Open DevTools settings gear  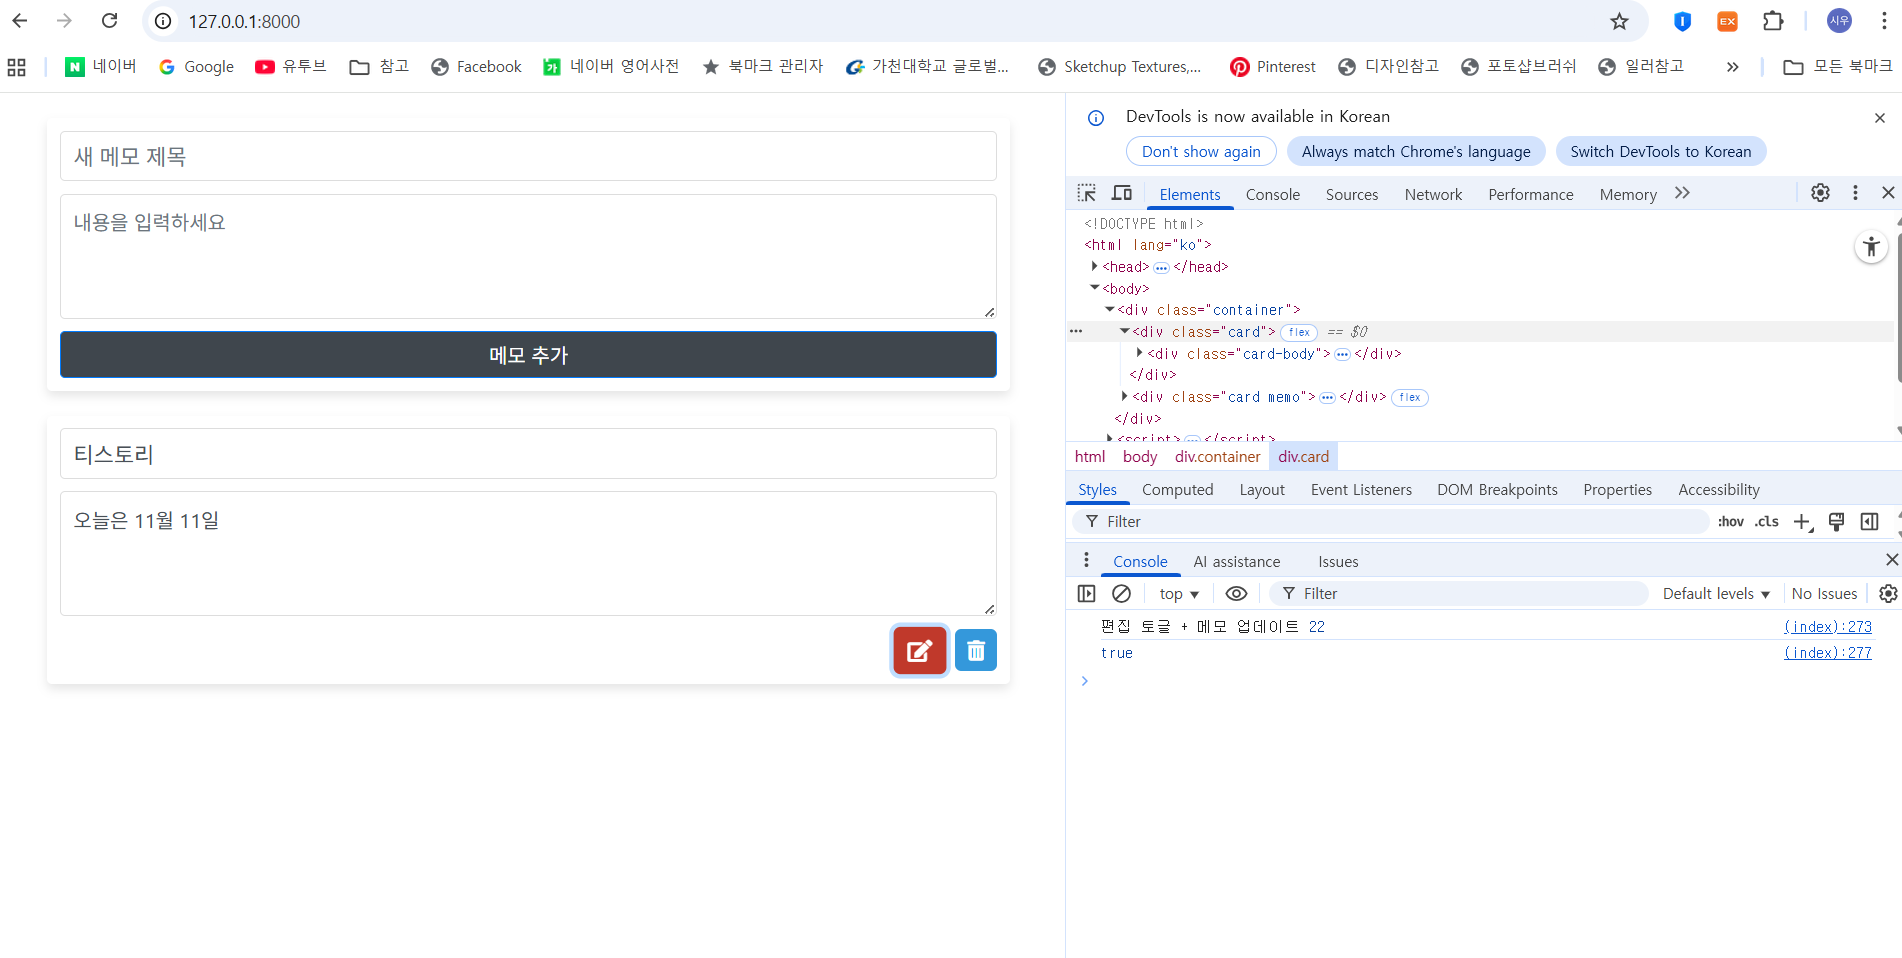1820,193
